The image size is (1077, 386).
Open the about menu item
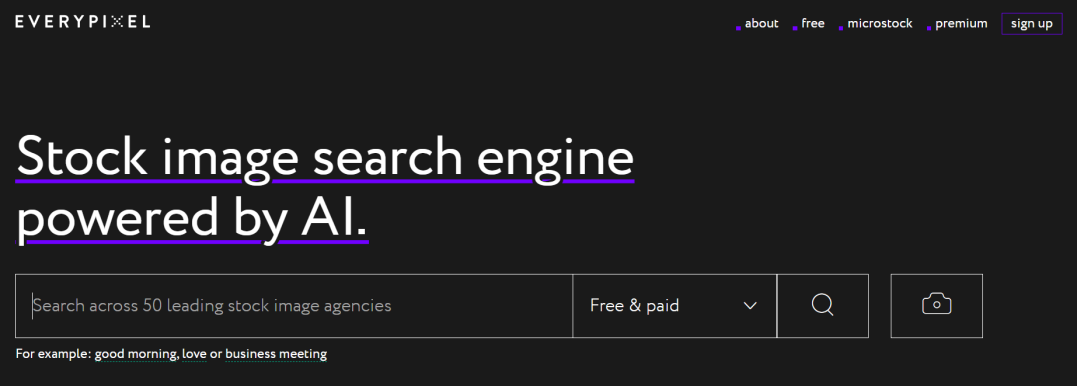[762, 23]
